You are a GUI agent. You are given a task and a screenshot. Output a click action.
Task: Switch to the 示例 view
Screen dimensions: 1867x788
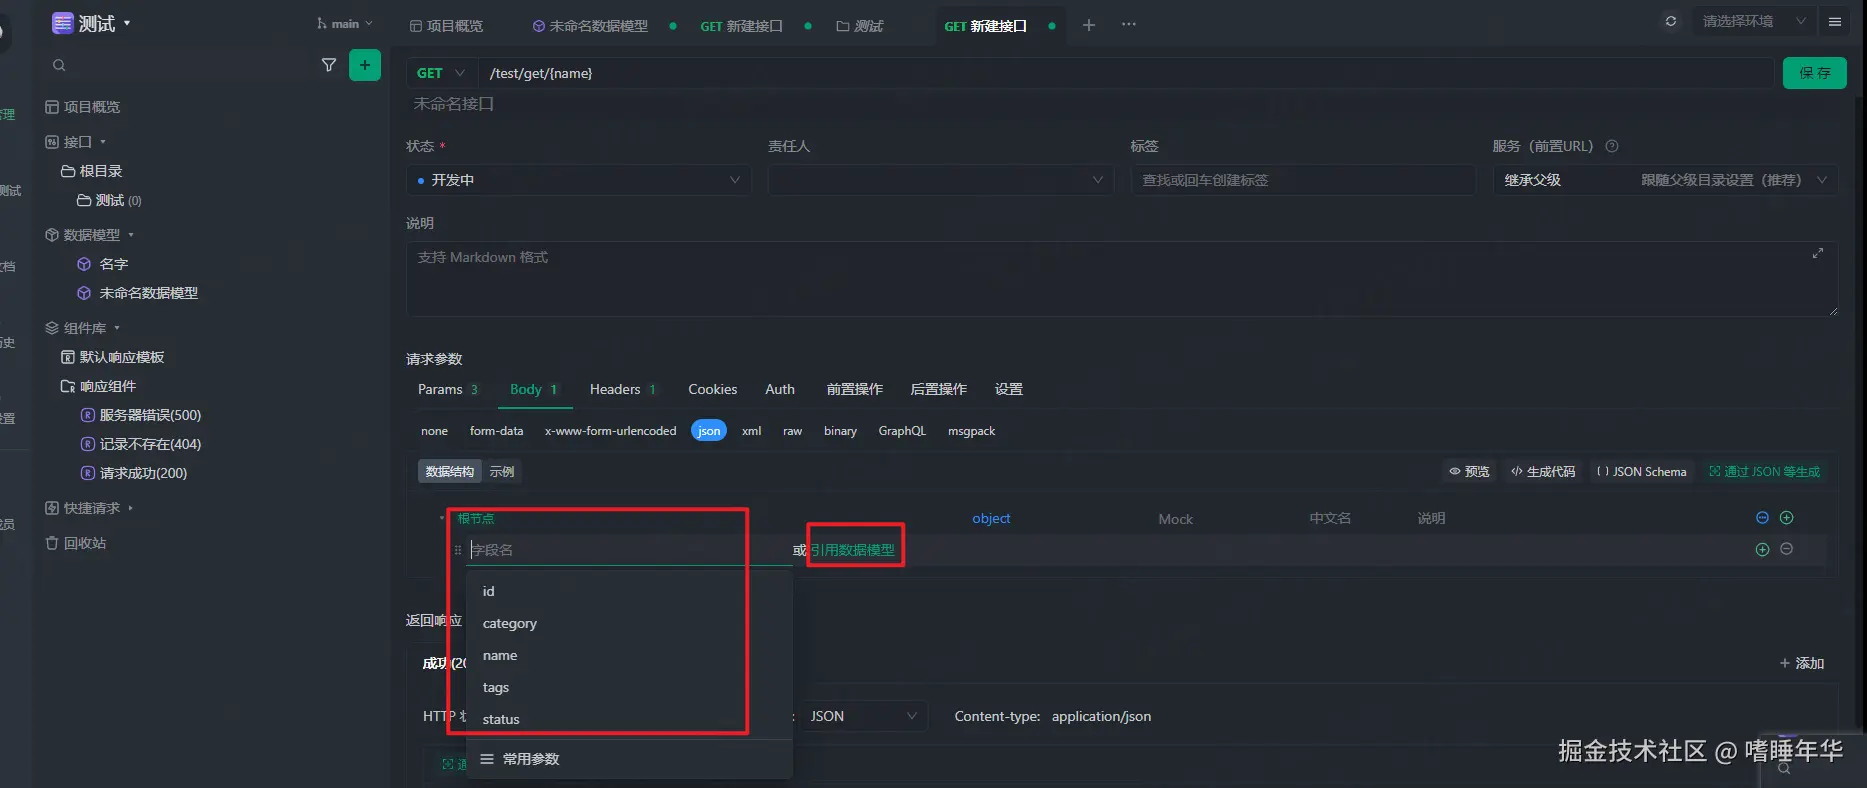[502, 471]
